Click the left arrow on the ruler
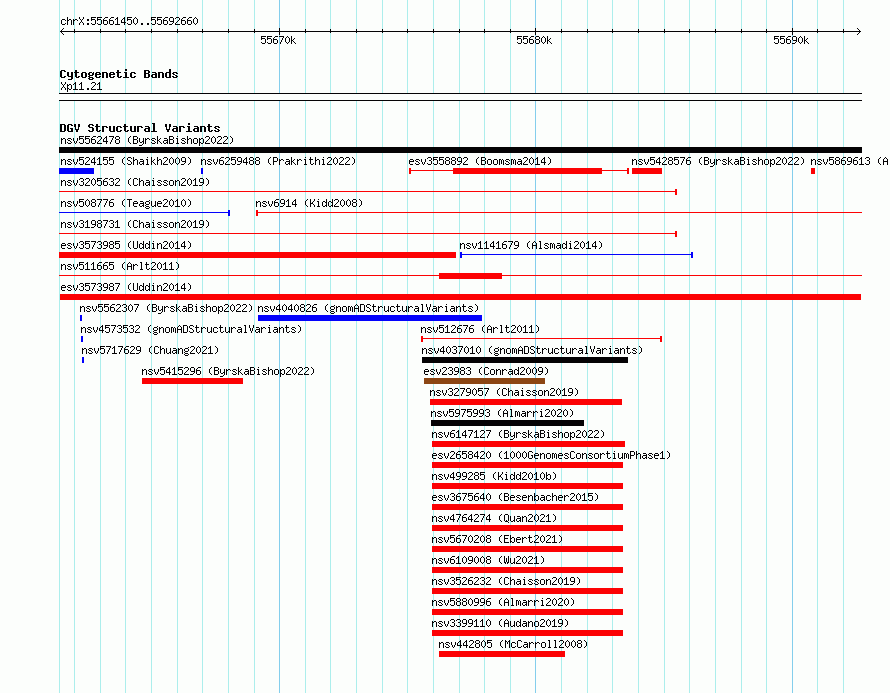Viewport: 890px width, 693px height. pos(62,32)
